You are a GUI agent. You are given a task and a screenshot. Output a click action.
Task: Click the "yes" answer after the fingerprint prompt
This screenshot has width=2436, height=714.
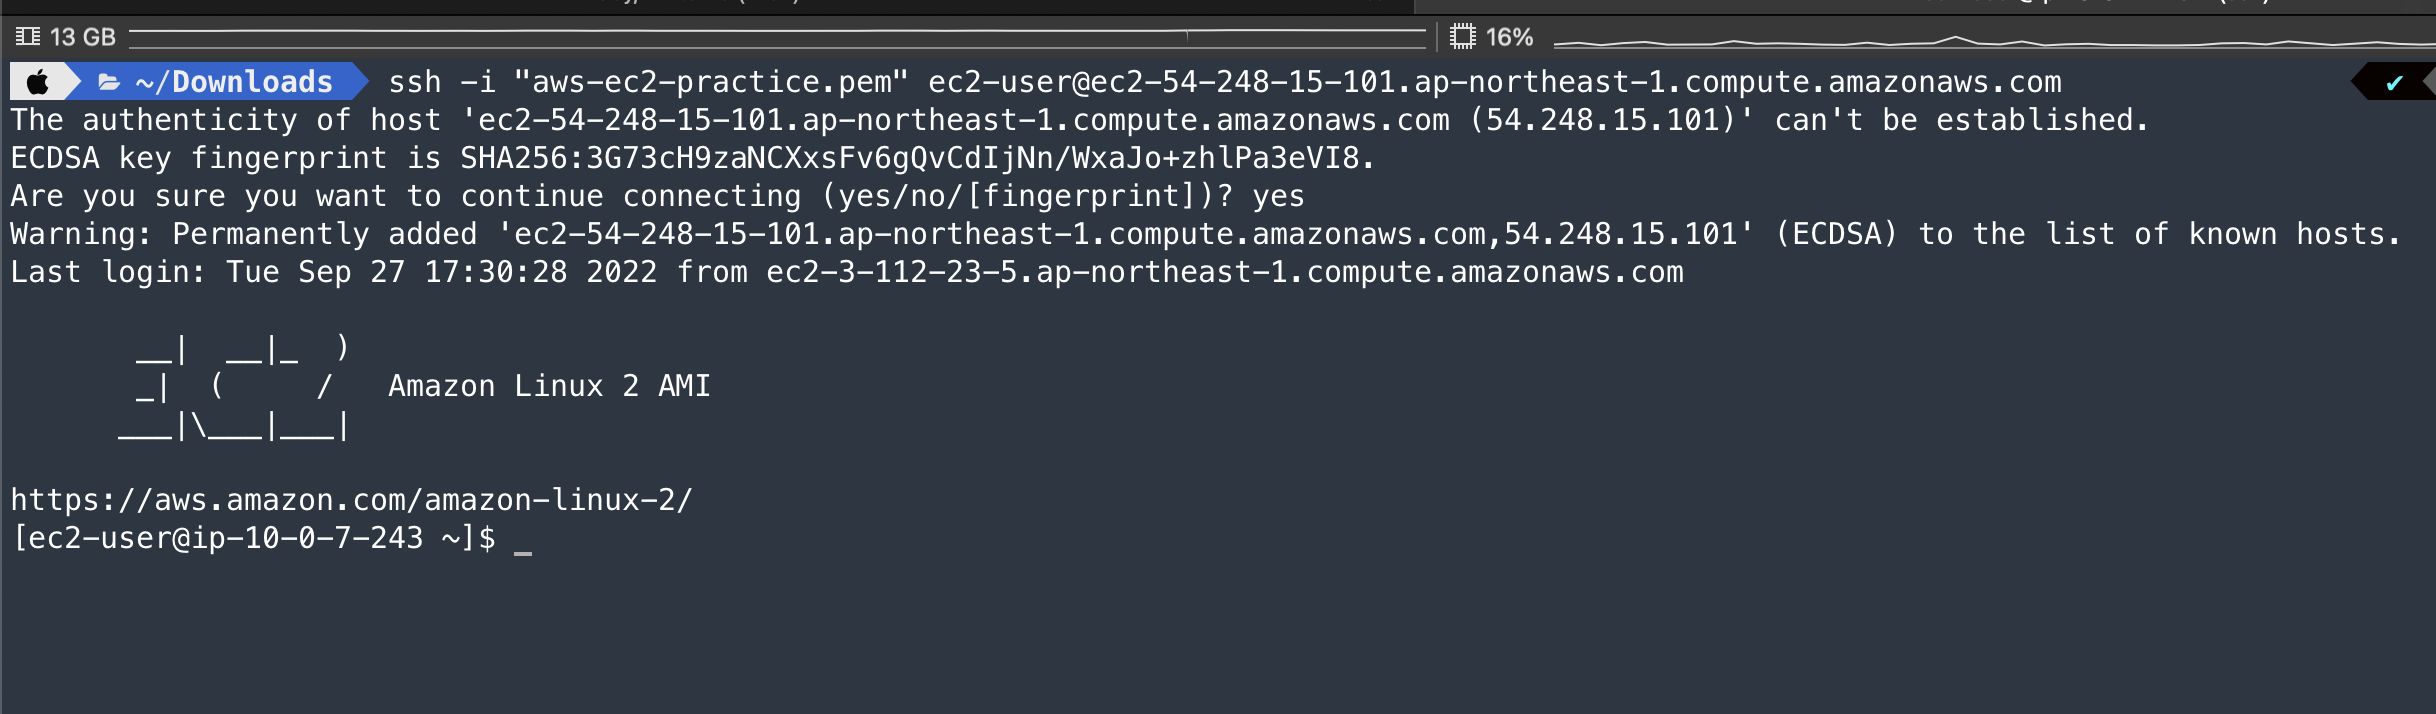(1278, 196)
